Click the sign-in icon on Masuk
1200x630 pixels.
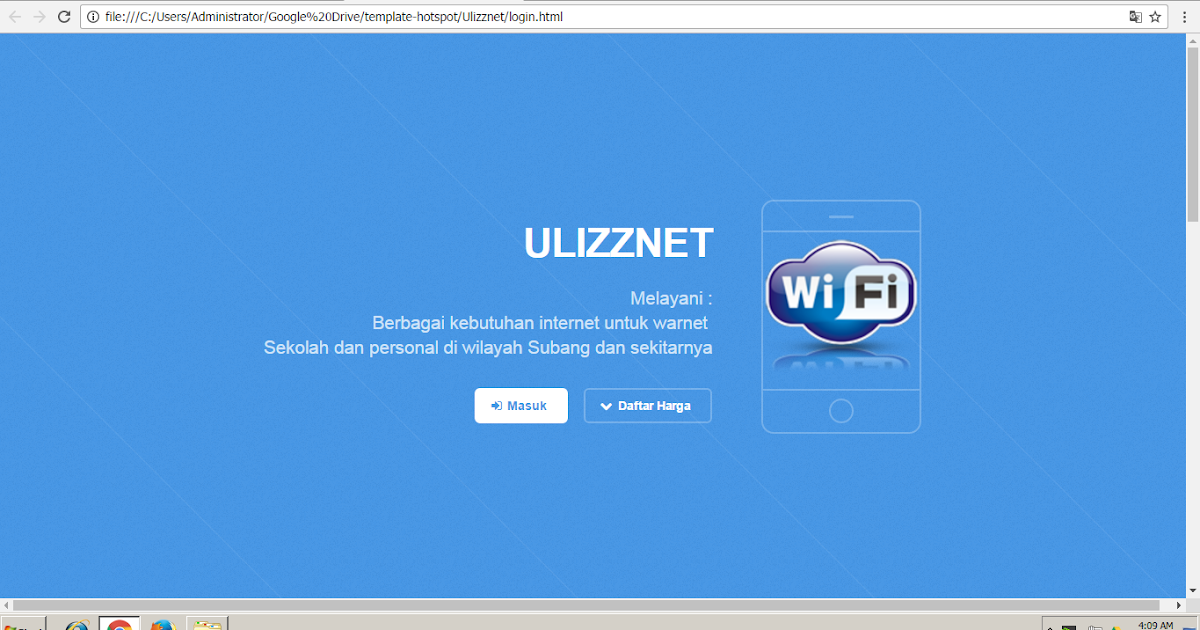coord(497,406)
